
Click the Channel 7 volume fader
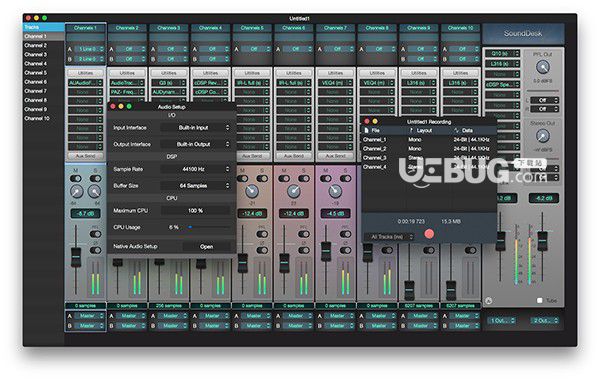326,251
